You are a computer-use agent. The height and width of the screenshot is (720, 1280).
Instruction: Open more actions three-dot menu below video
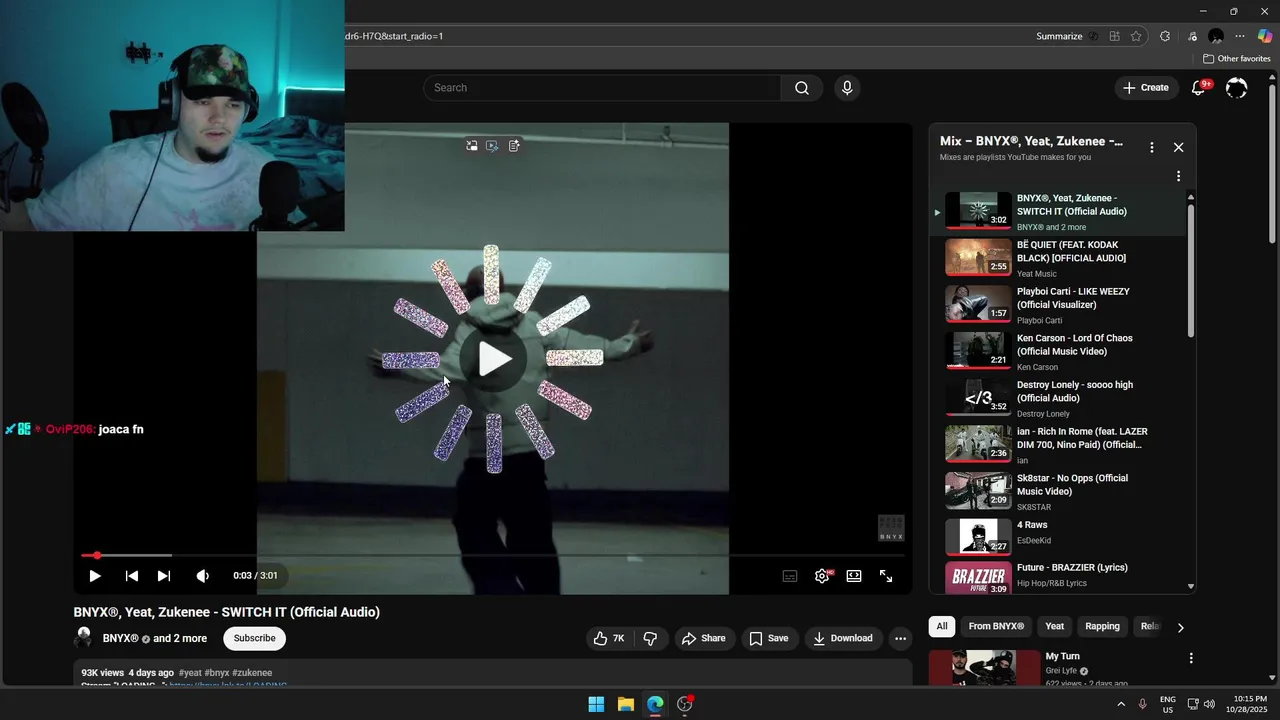(900, 638)
